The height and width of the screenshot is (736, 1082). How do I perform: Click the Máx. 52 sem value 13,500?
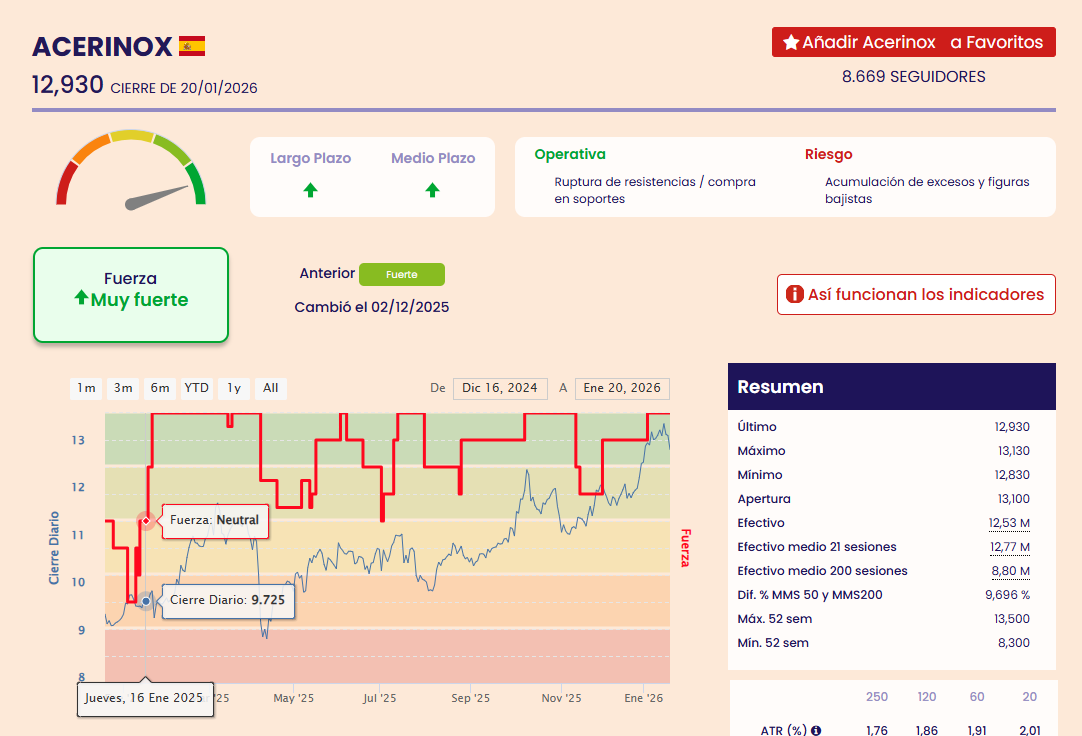(1012, 619)
